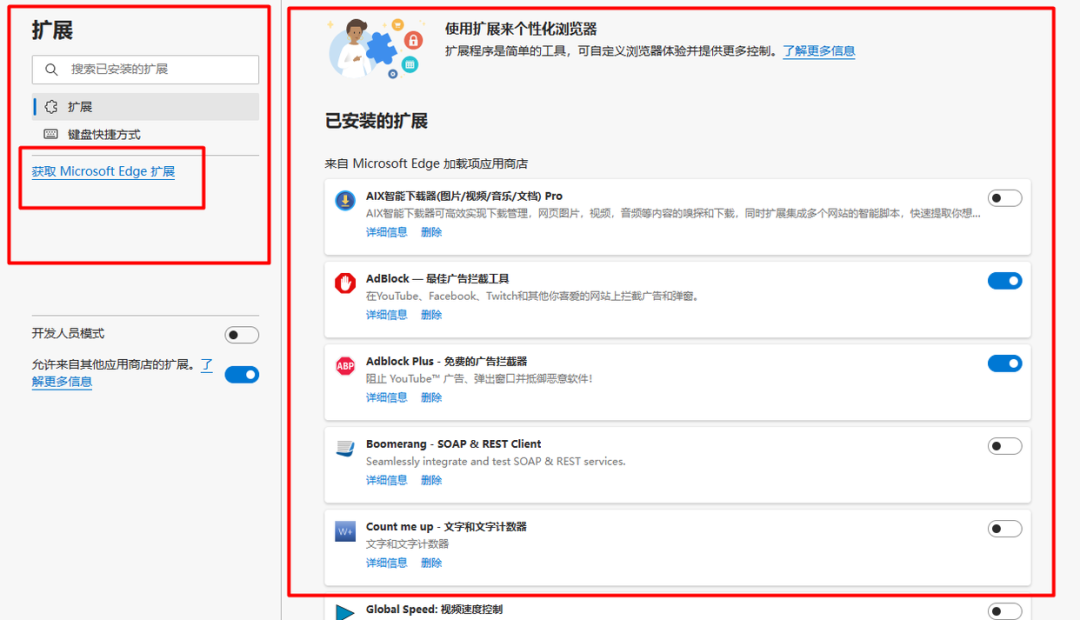Enable the AIX智能下载器 extension toggle
The height and width of the screenshot is (620, 1080).
(1005, 198)
